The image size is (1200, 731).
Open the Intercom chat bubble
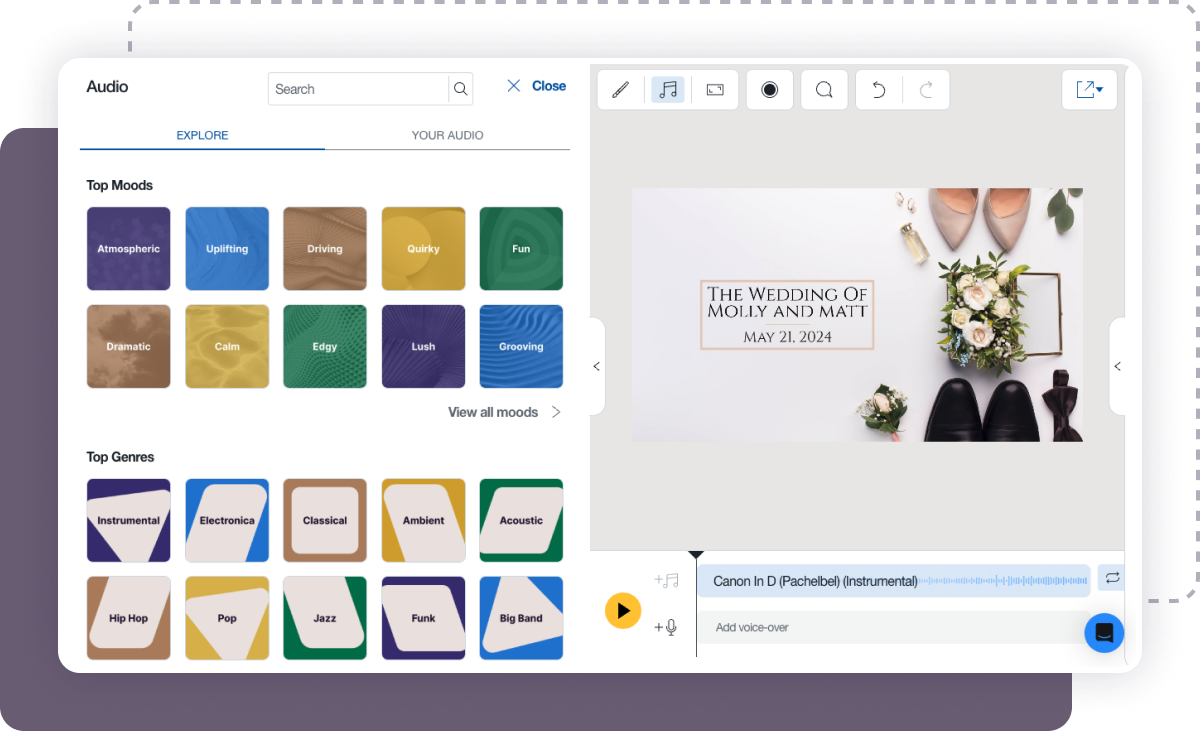(1104, 633)
